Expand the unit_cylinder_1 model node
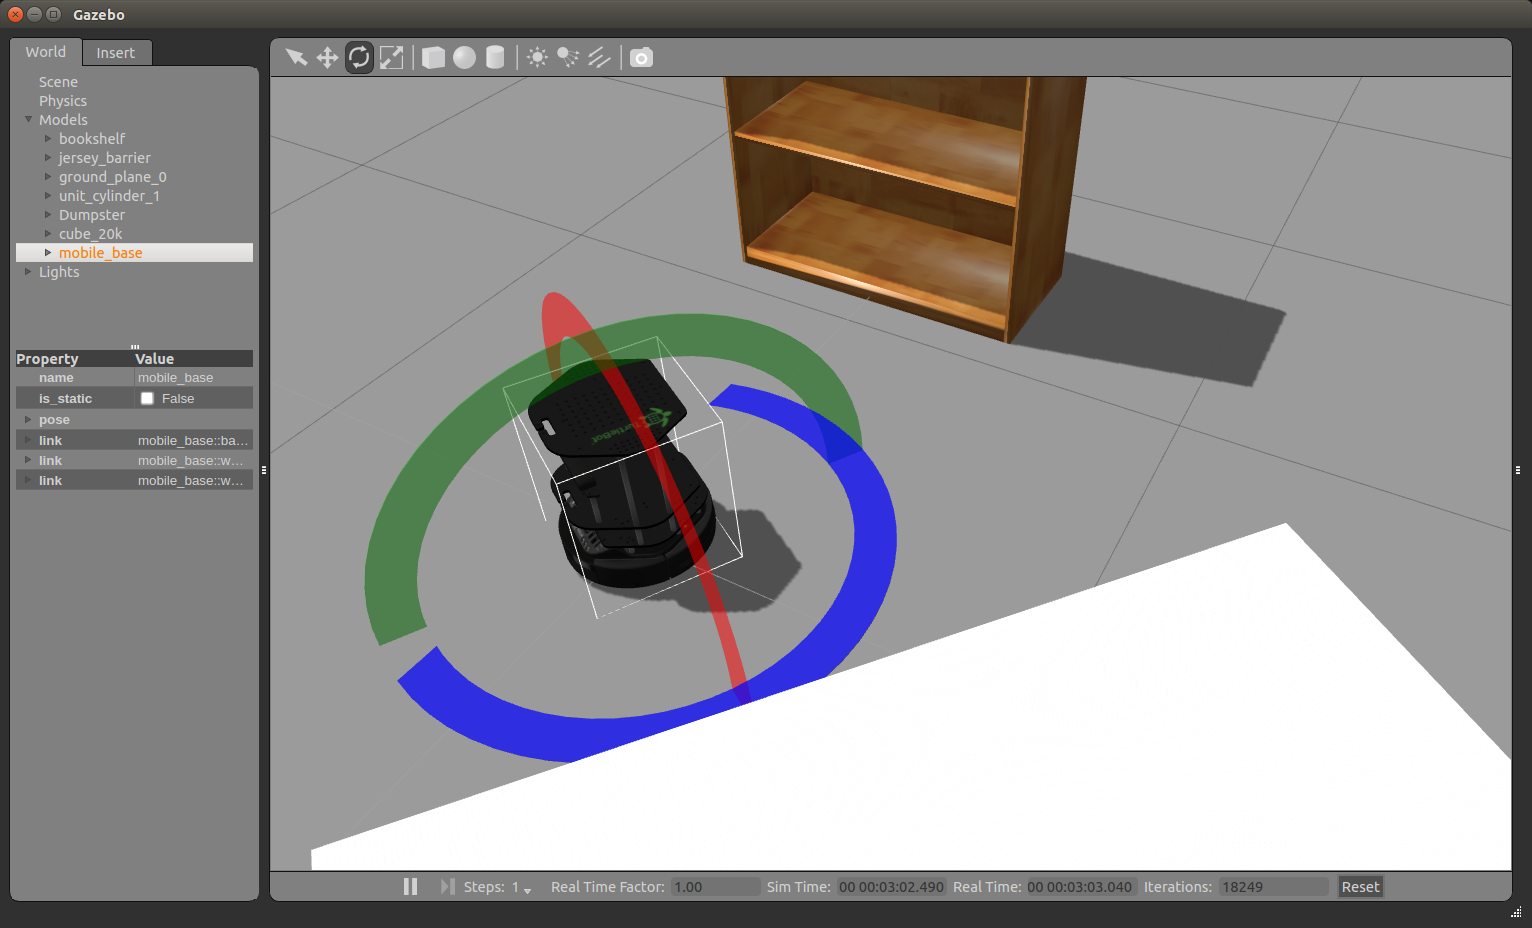Screen dimensions: 1532x928 (x=47, y=195)
